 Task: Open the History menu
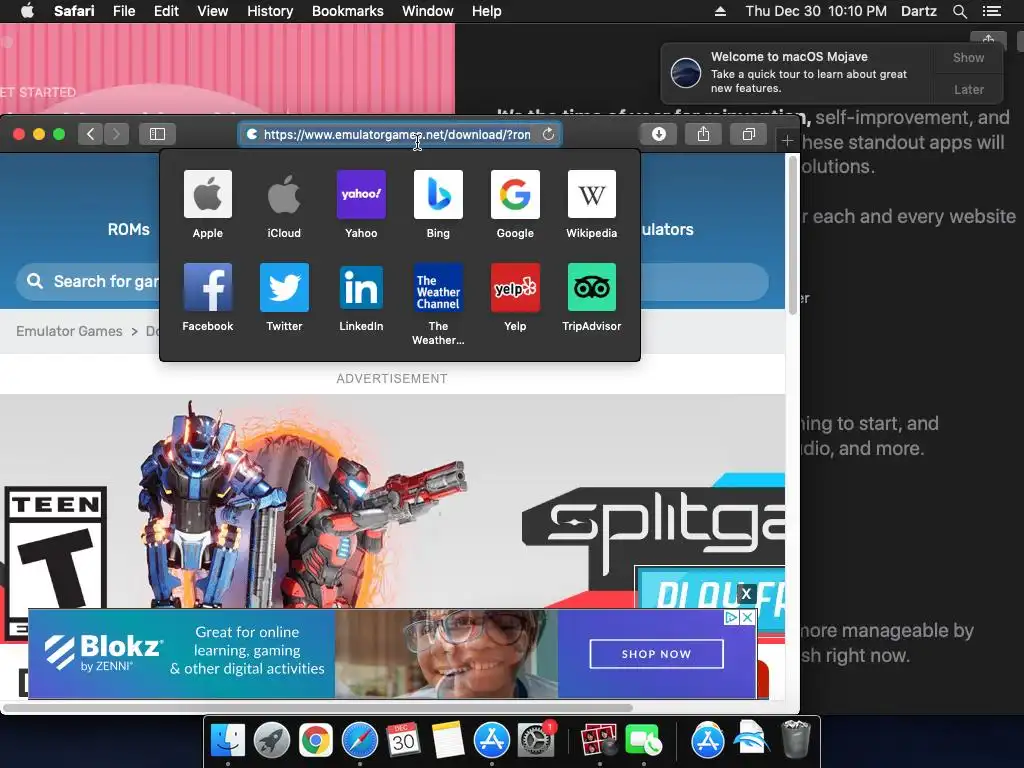270,11
